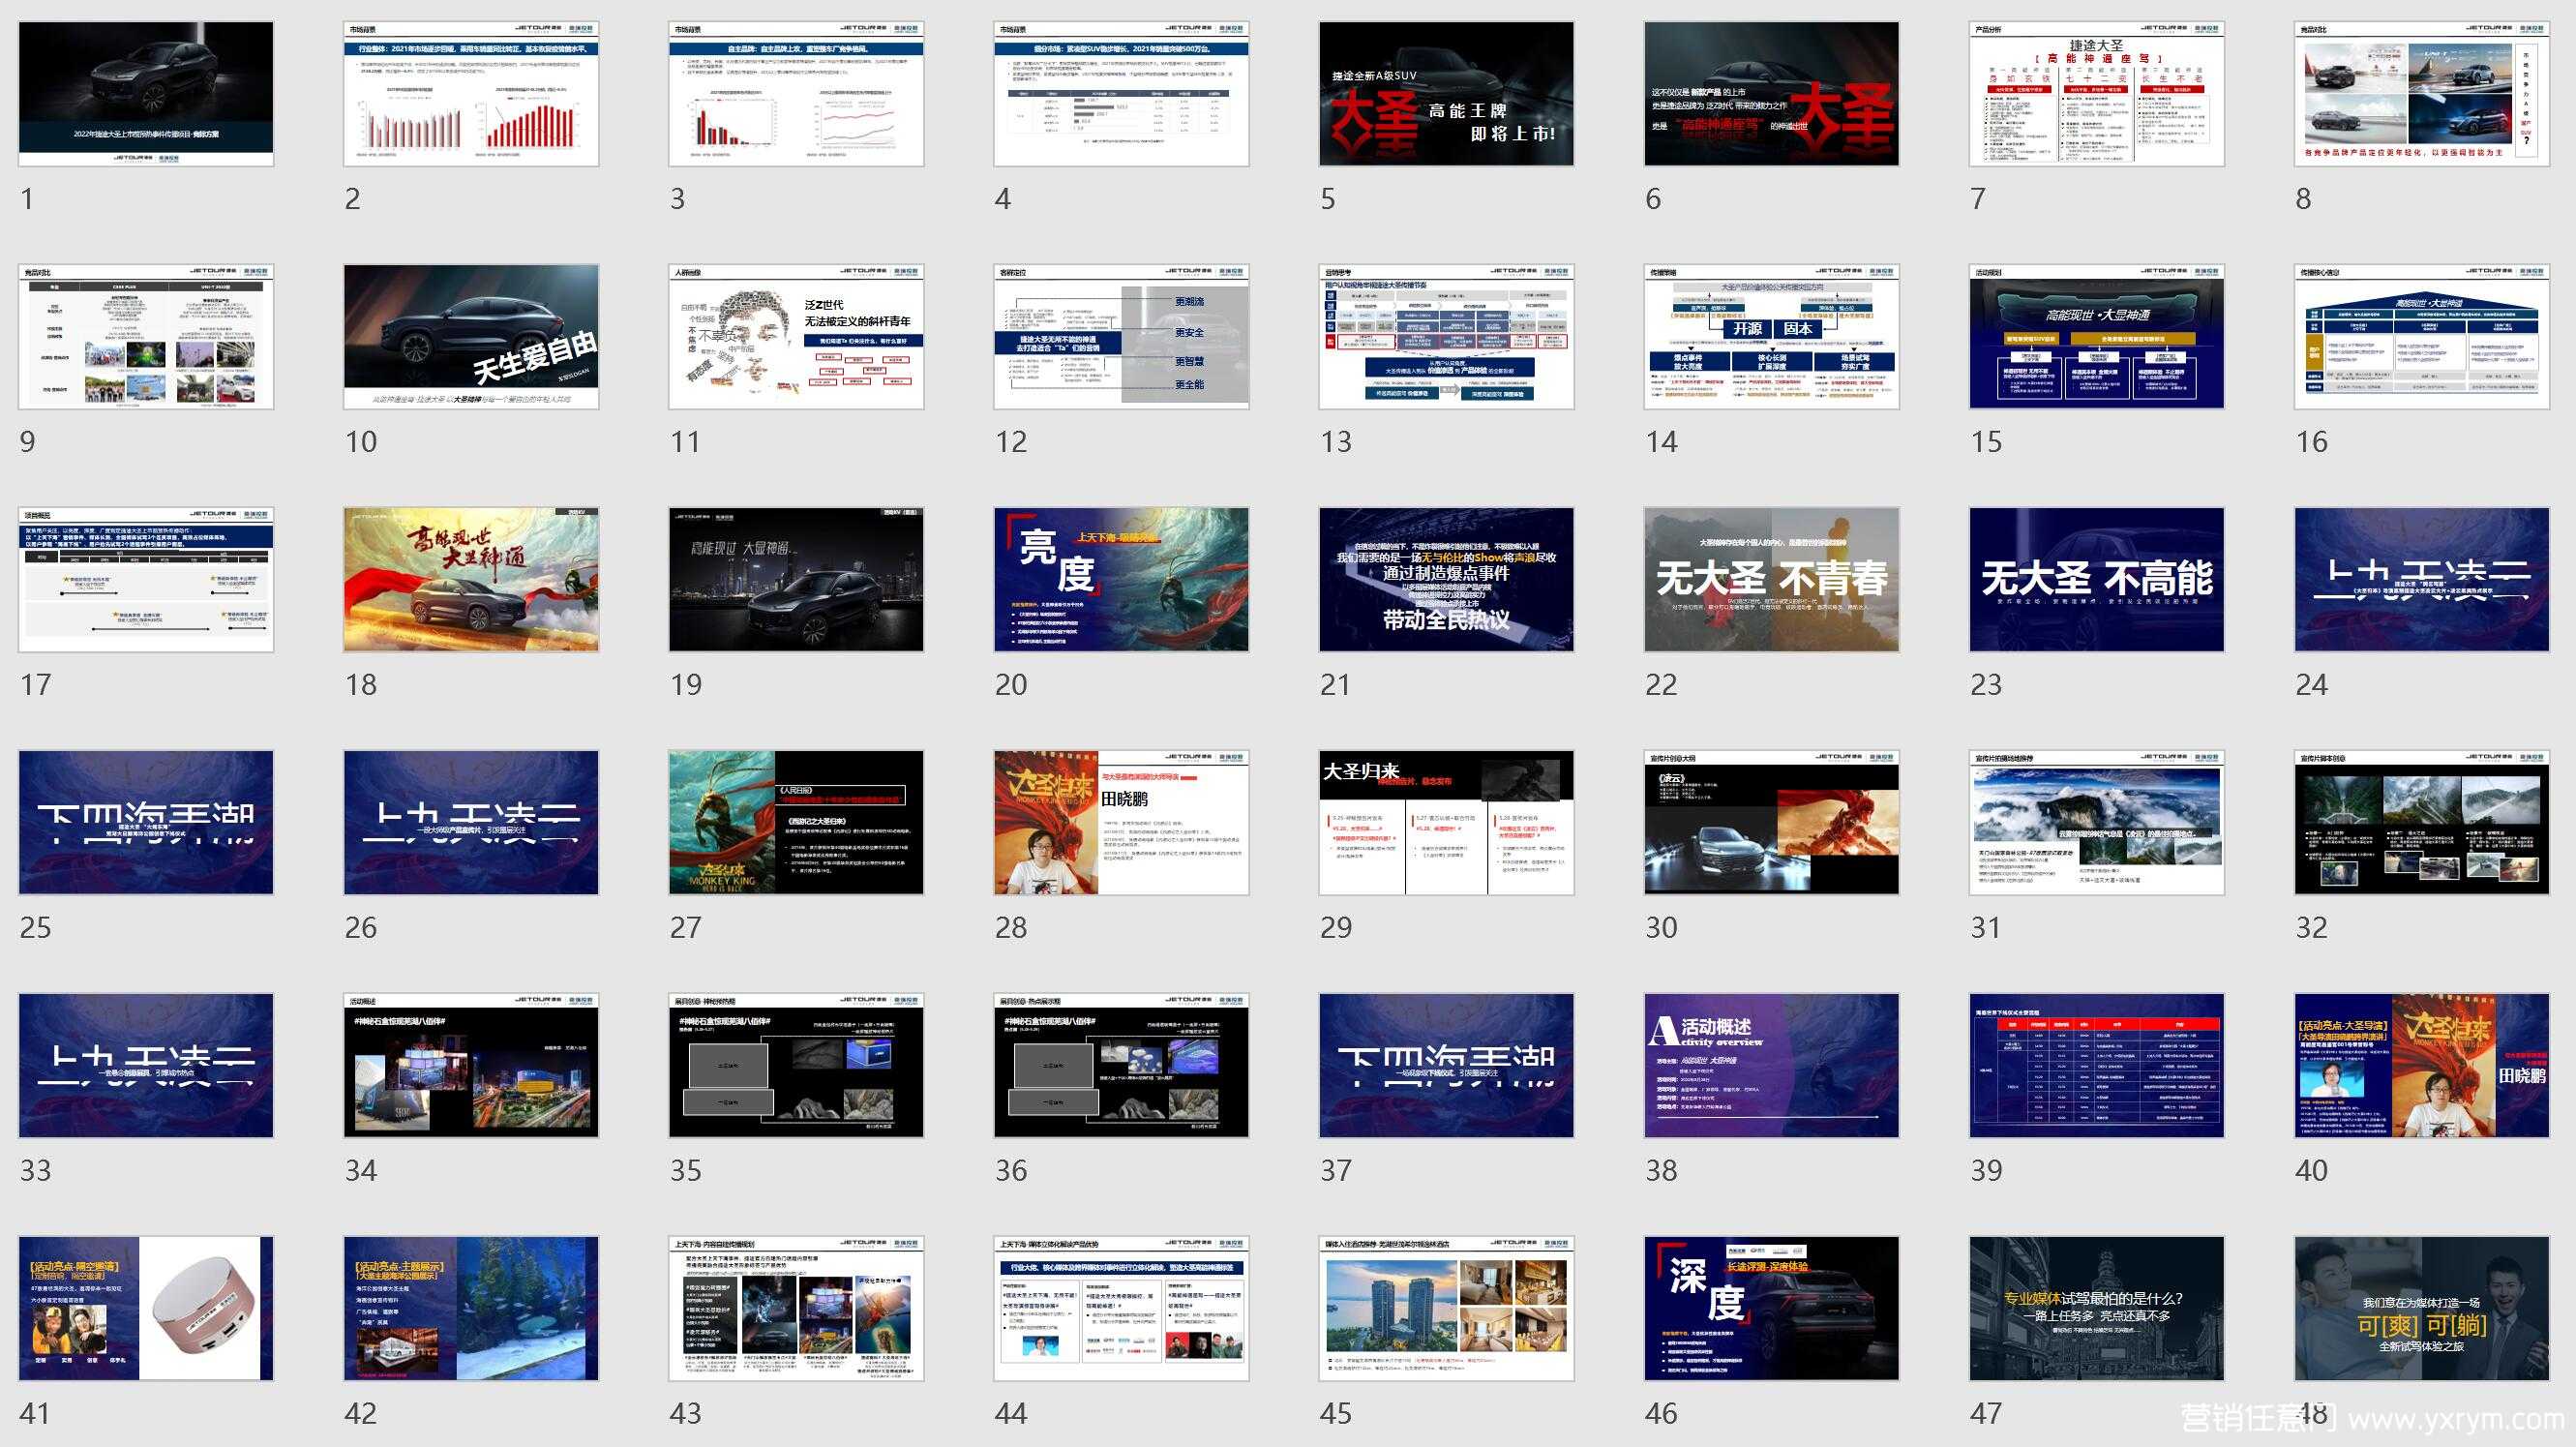This screenshot has width=2576, height=1447.
Task: Select slide 46 深度 thumbnail
Action: coord(1771,1309)
